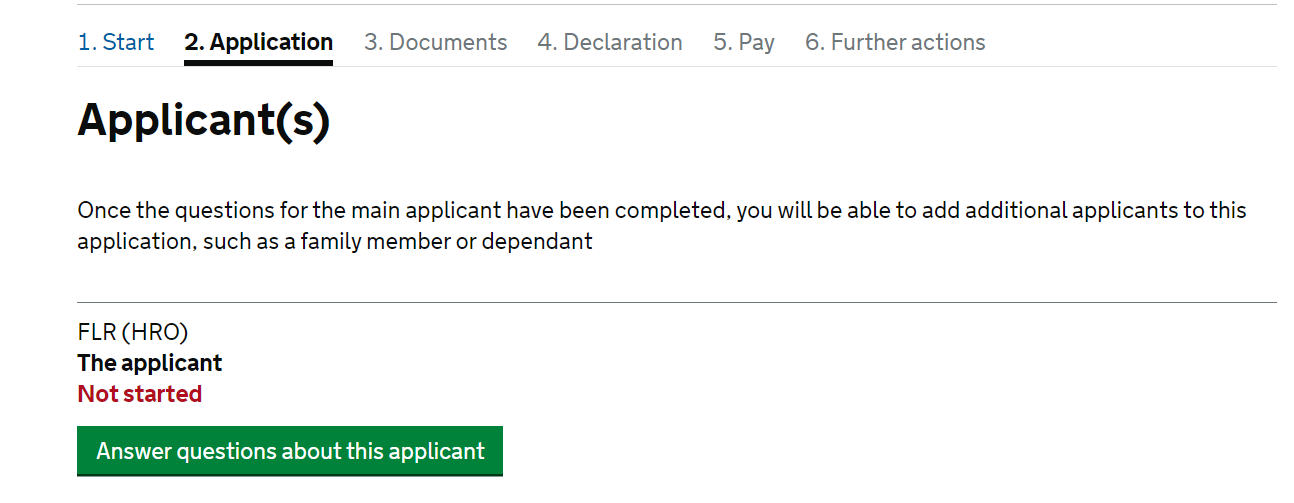
Task: Click the Applicant(s) page heading
Action: pos(204,121)
